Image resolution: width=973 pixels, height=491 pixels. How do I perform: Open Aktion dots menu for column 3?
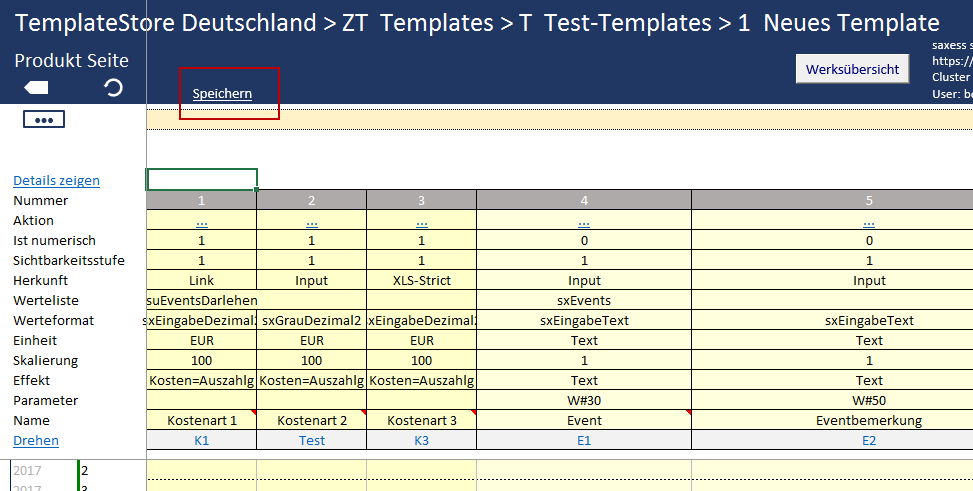pyautogui.click(x=422, y=221)
